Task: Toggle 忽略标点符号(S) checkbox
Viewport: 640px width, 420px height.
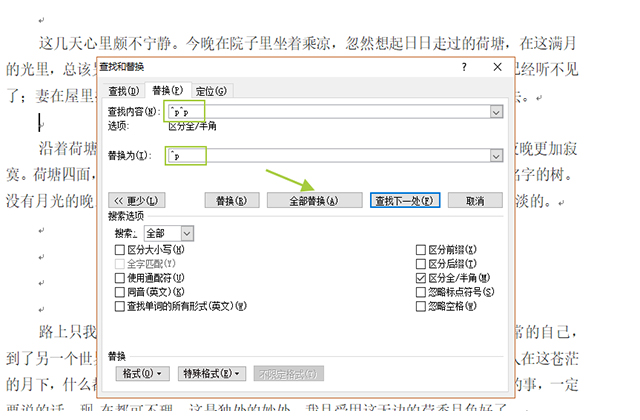Action: 420,292
